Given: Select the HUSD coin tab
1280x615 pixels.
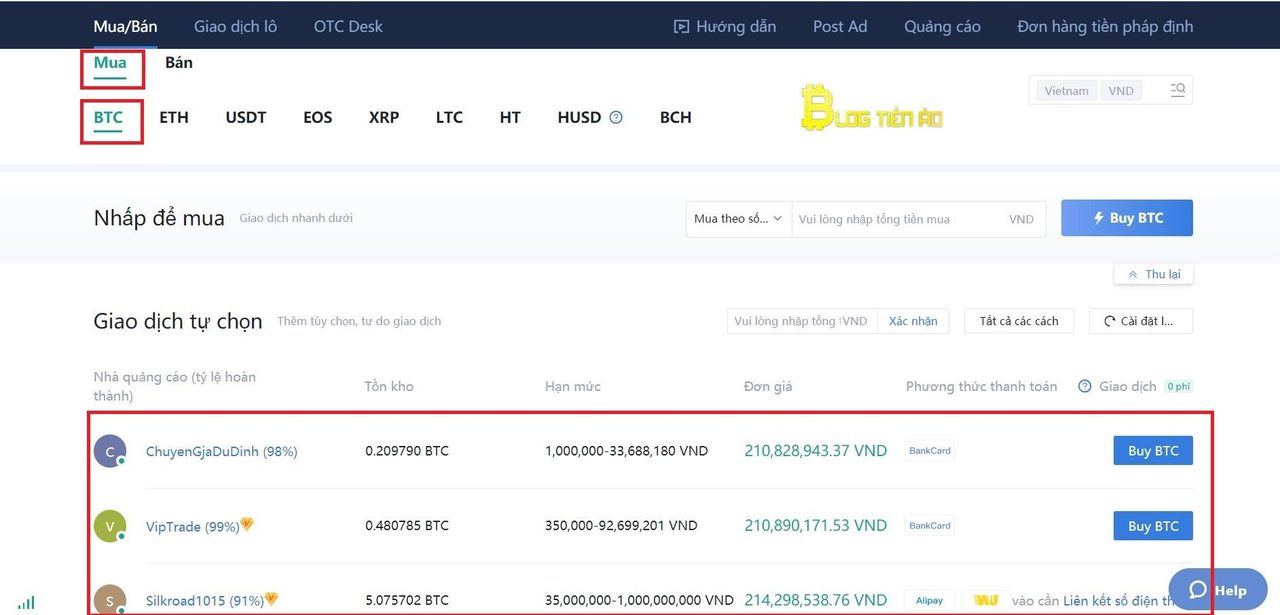Looking at the screenshot, I should click(579, 117).
